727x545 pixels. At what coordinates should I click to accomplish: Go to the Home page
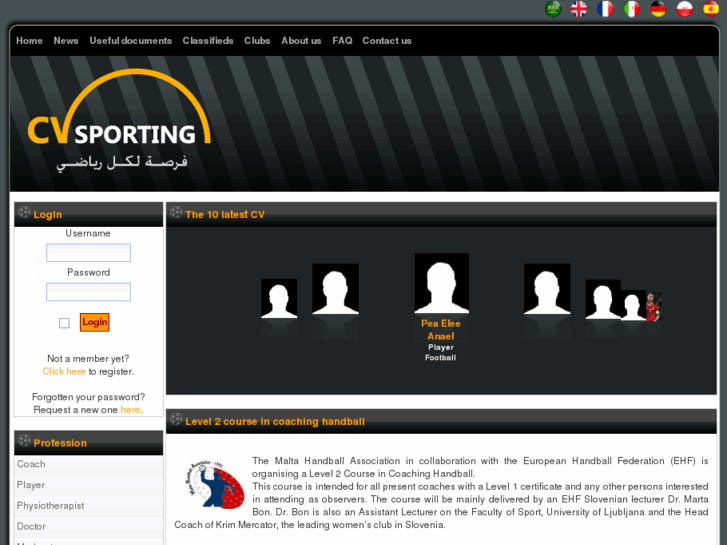29,41
